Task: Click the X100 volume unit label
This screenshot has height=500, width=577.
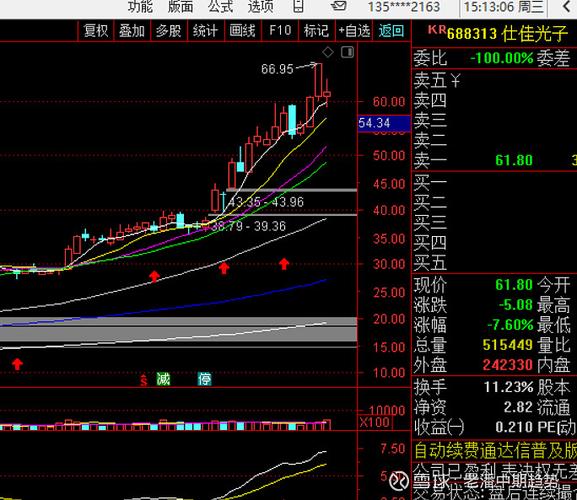Action: (x=374, y=422)
